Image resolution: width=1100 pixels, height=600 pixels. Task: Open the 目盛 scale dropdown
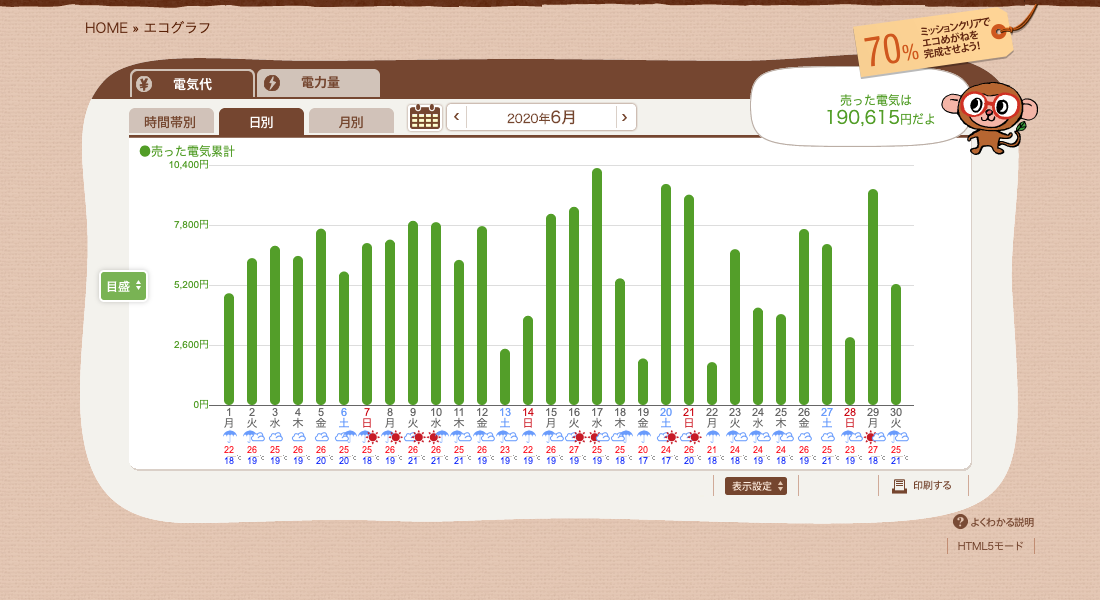pos(123,286)
